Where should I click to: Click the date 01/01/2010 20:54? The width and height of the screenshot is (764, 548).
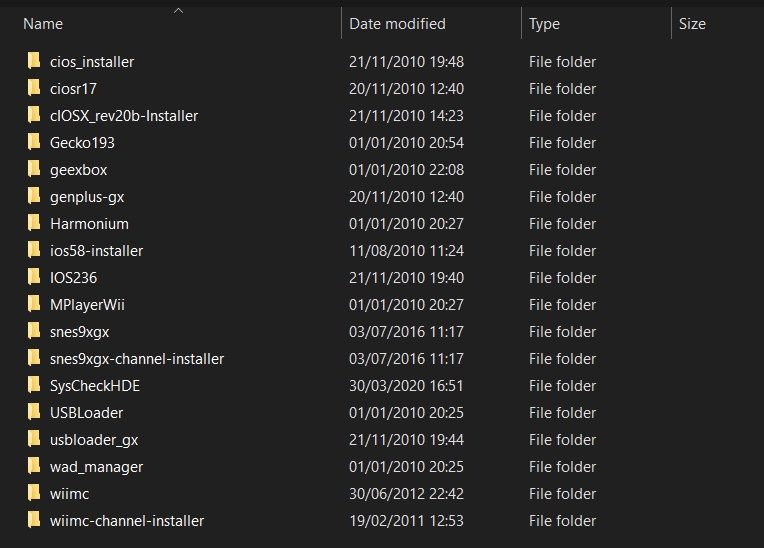pos(406,143)
